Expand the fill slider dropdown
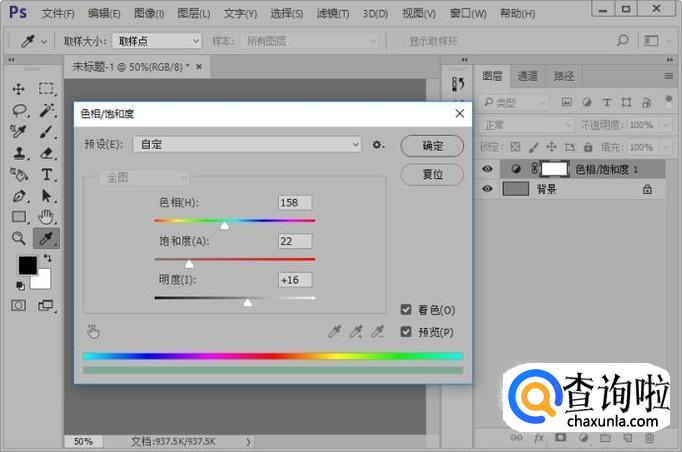Screen dimensions: 682x452 point(666,147)
